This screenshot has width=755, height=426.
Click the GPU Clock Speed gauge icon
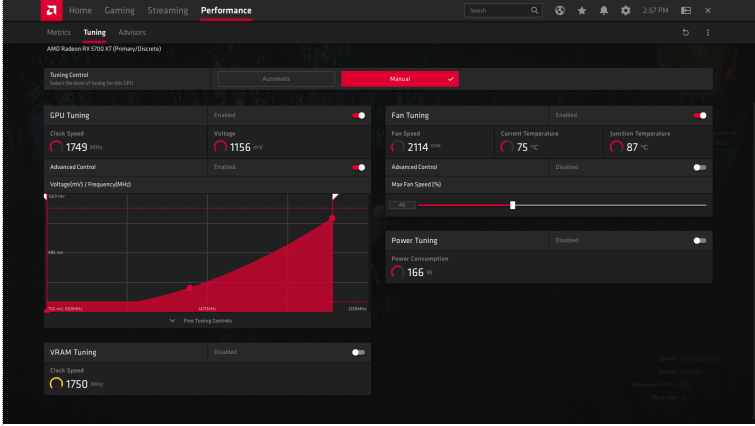56,147
